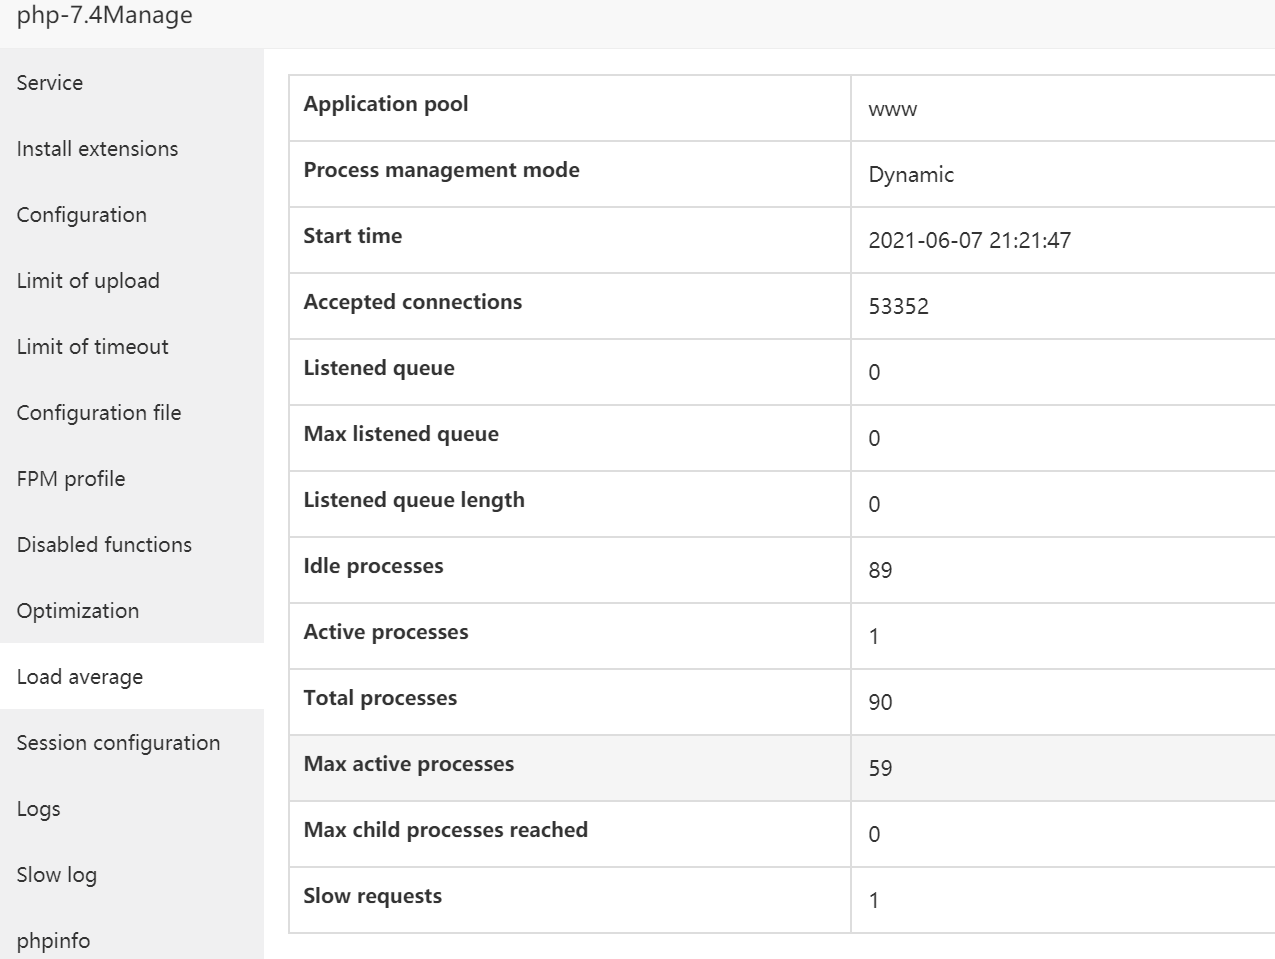1275x959 pixels.
Task: Select the Accepted connections value 53352
Action: [898, 306]
